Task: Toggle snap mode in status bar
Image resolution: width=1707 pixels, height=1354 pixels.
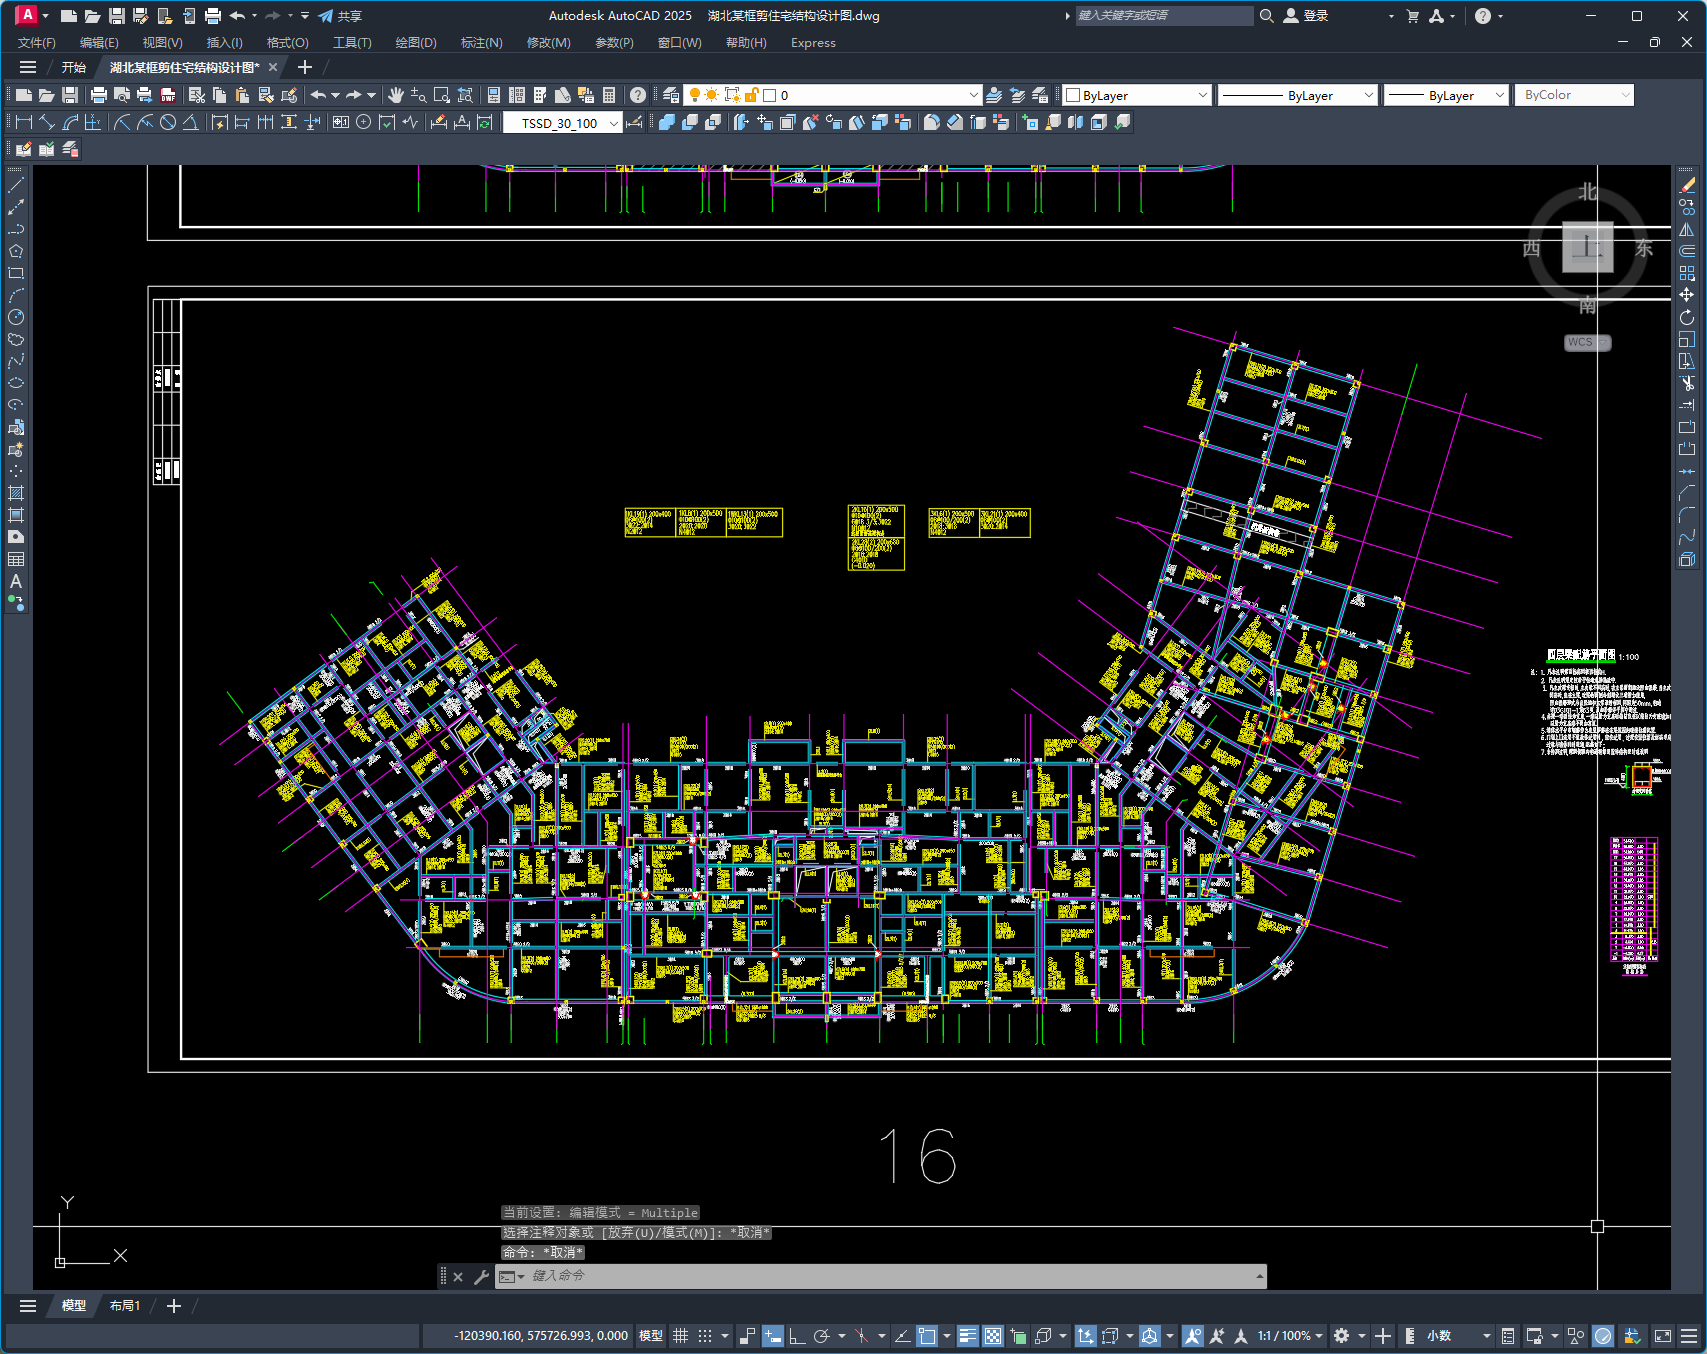Action: point(705,1336)
